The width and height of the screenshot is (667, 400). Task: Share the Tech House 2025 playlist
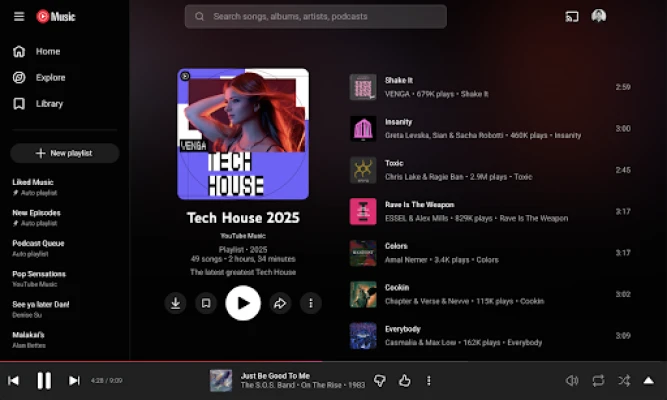coord(280,303)
